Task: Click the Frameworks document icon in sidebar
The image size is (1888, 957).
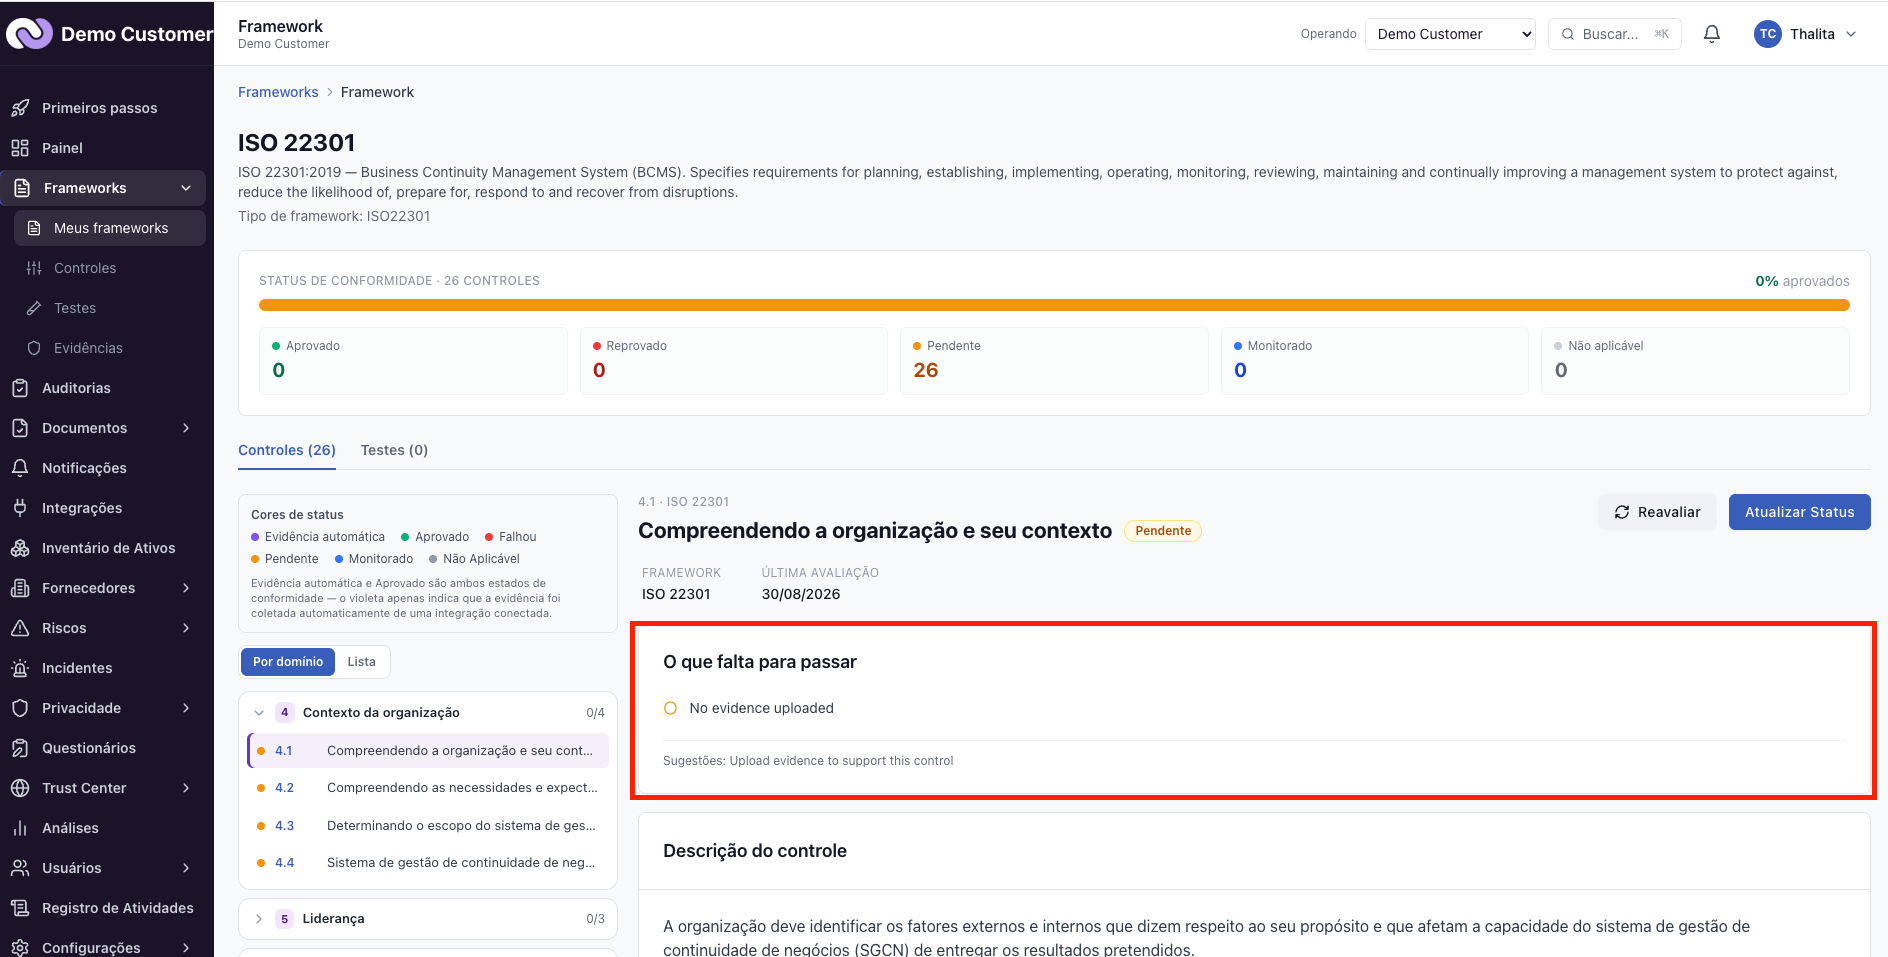Action: [x=22, y=188]
